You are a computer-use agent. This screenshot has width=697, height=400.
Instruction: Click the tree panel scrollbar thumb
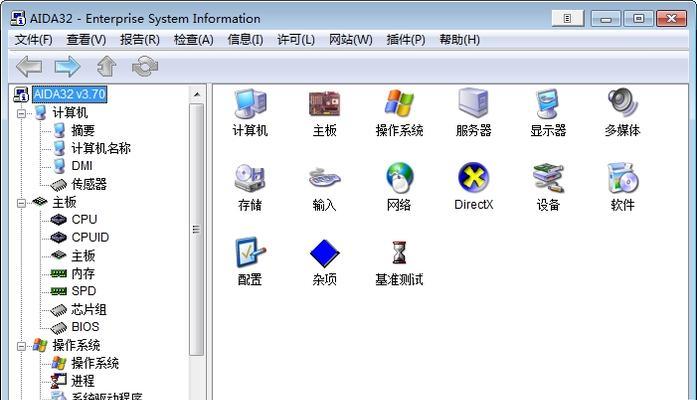click(x=196, y=229)
